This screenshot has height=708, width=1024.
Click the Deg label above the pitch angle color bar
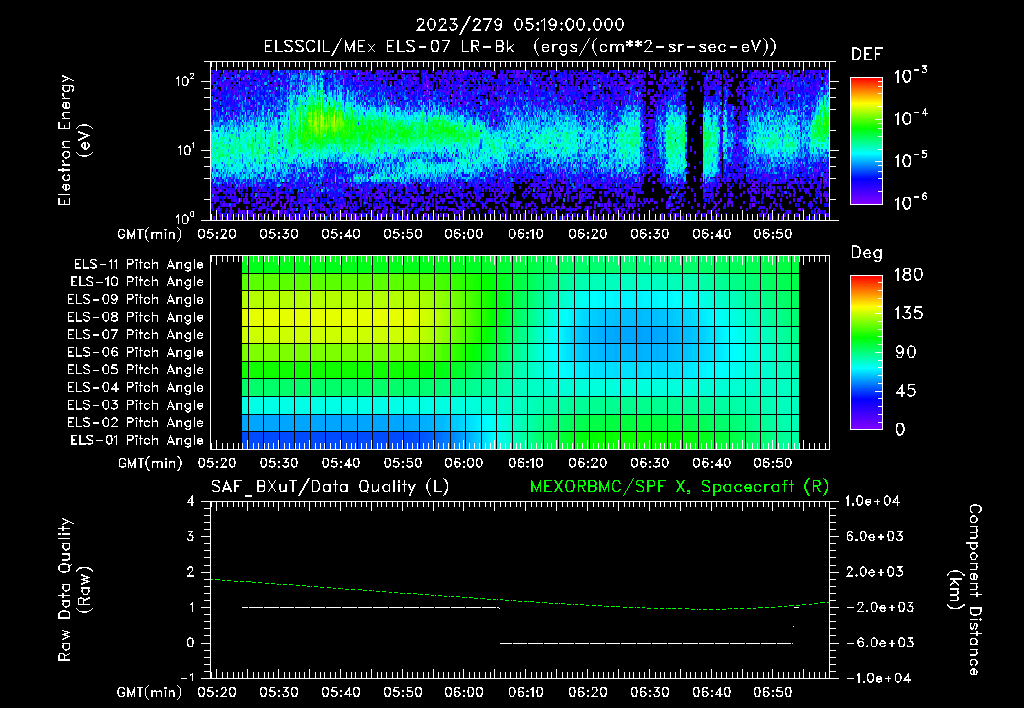click(x=867, y=253)
